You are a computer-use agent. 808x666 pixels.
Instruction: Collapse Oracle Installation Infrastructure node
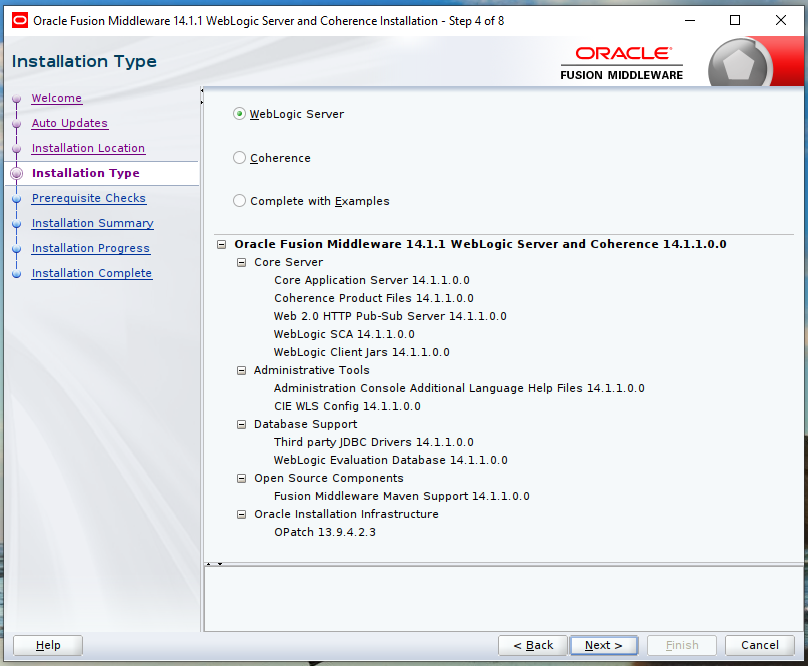tap(241, 514)
